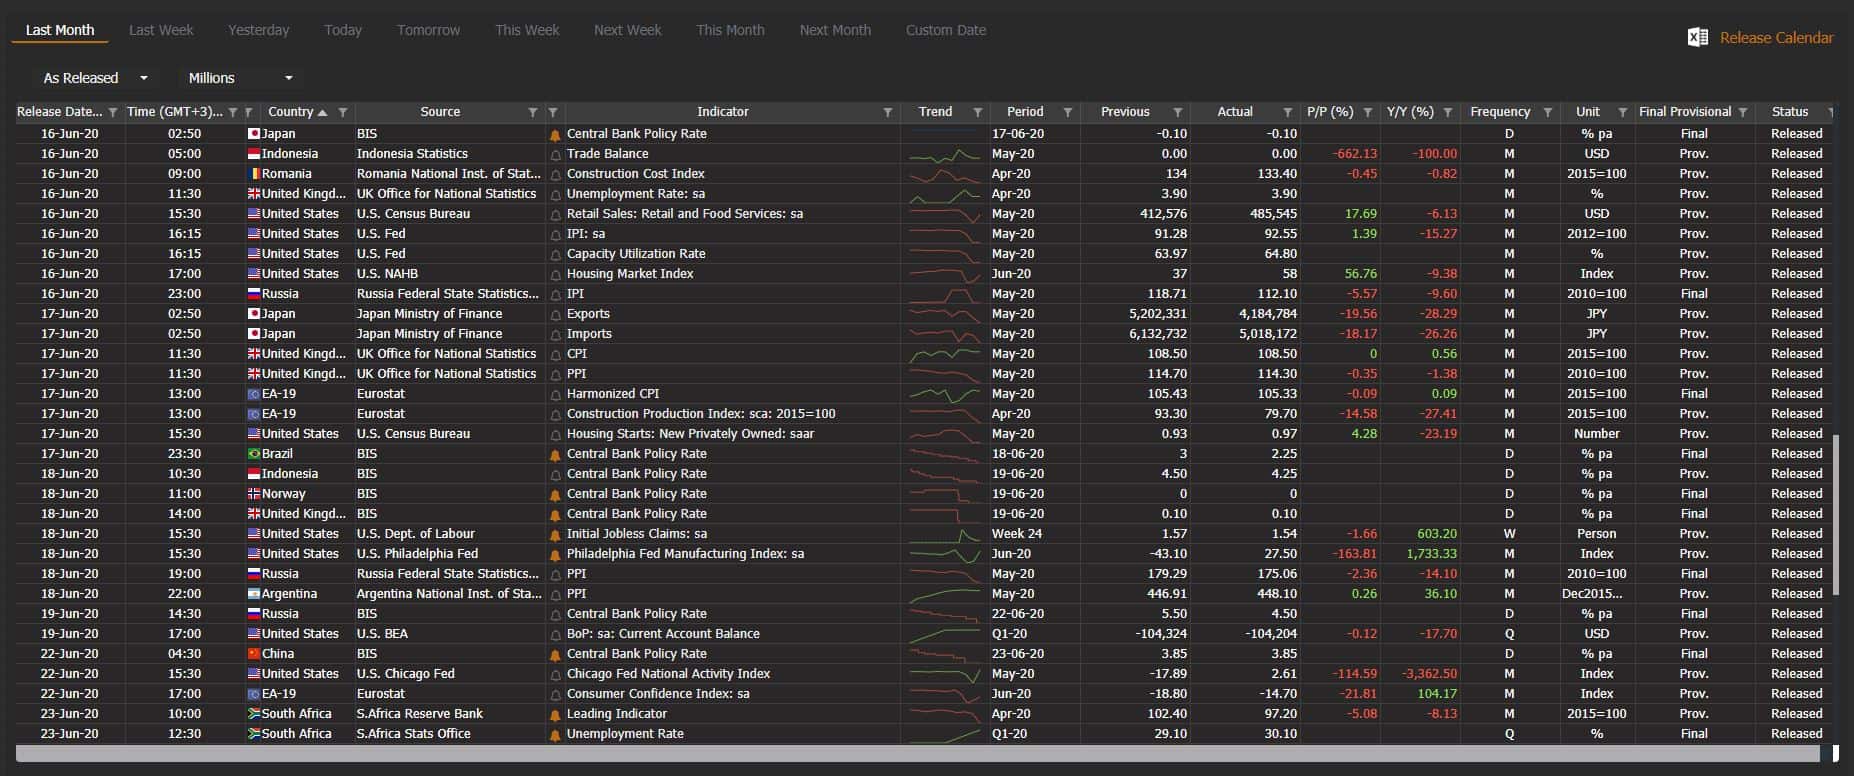This screenshot has height=776, width=1854.
Task: Switch to the Tomorrow tab
Action: click(429, 30)
